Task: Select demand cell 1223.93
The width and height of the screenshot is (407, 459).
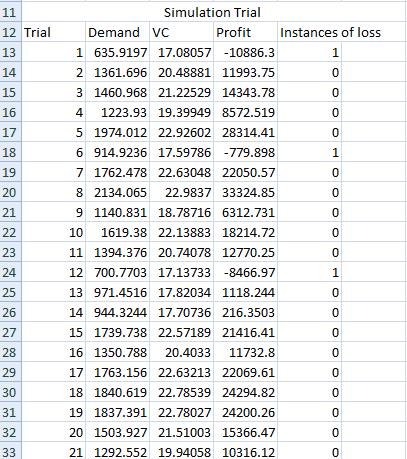Action: (117, 112)
